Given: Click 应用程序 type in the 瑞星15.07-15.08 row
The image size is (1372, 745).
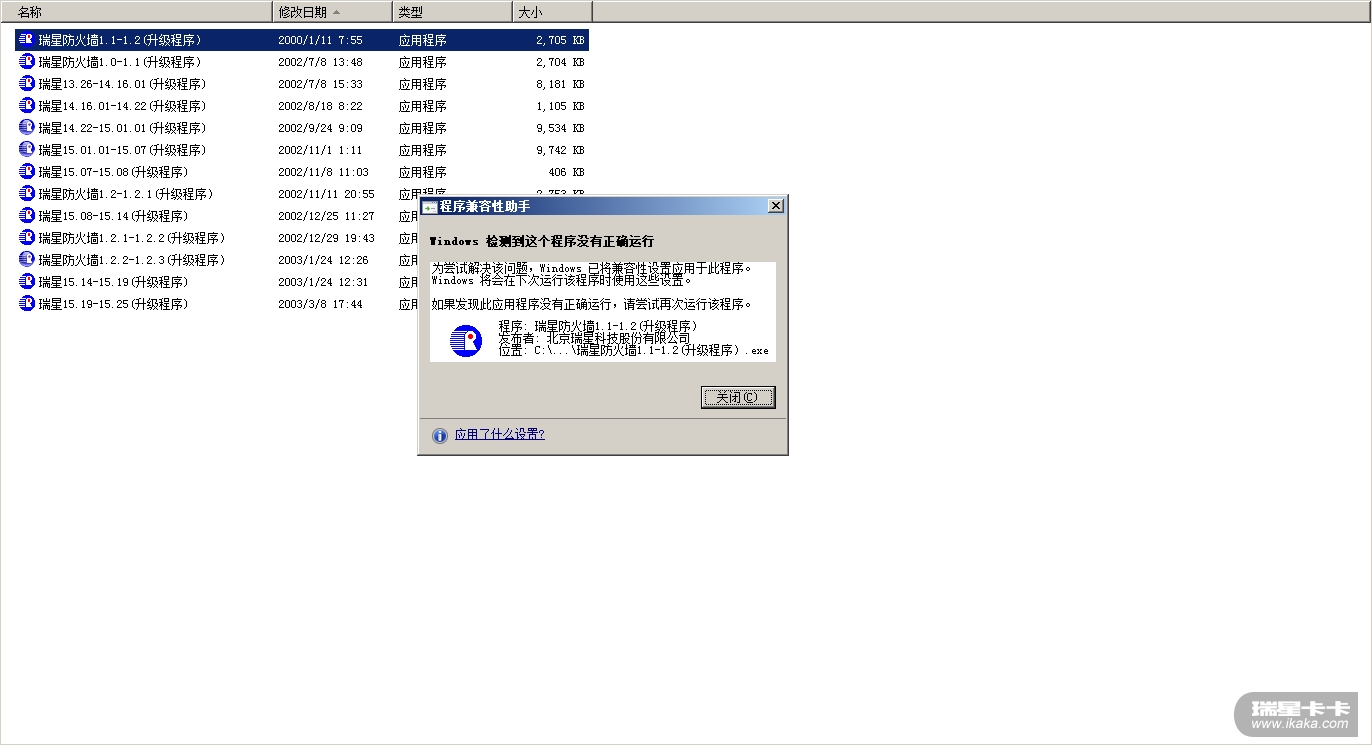Looking at the screenshot, I should point(423,173).
